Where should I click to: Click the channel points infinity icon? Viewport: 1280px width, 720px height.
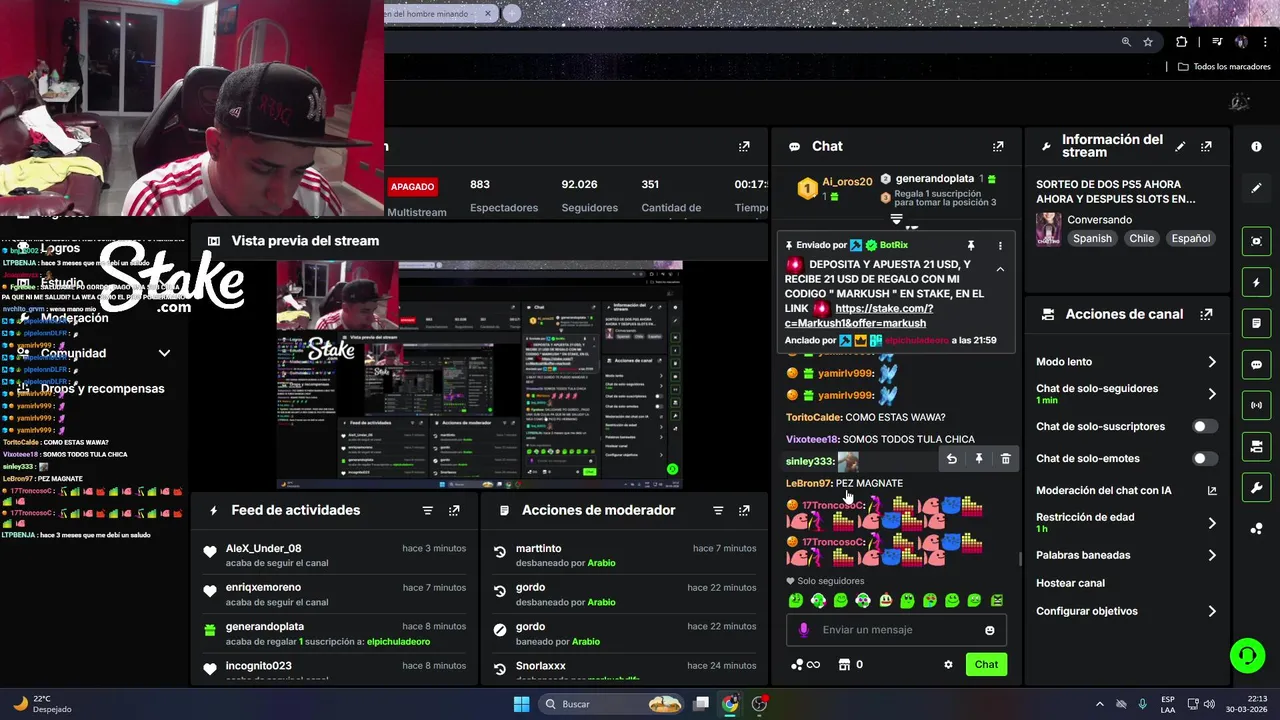coord(805,664)
